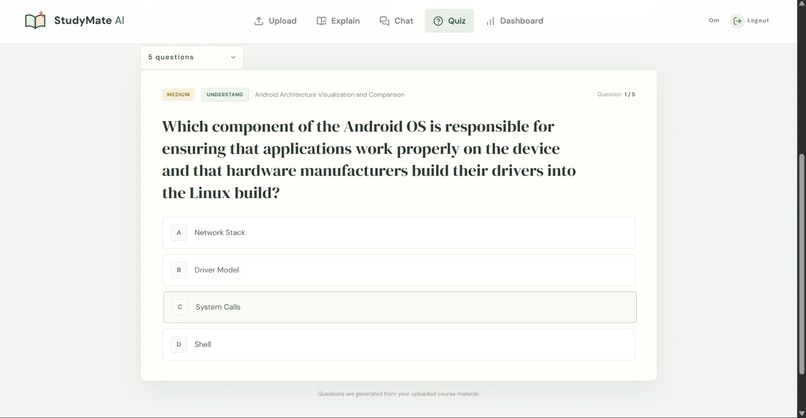Choose answer System Calls
This screenshot has width=806, height=418.
(400, 307)
